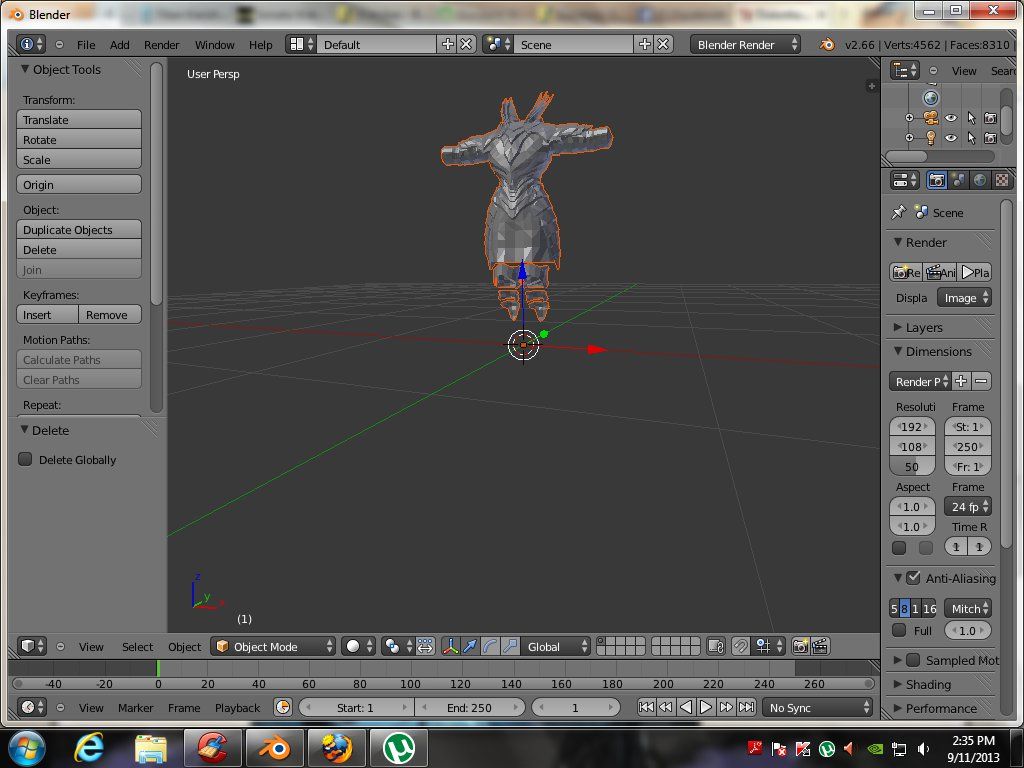Open the Object Mode dropdown
Image resolution: width=1024 pixels, height=768 pixels.
[273, 646]
